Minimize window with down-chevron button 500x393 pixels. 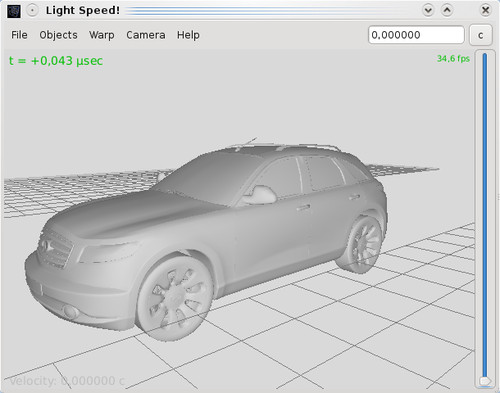[428, 10]
